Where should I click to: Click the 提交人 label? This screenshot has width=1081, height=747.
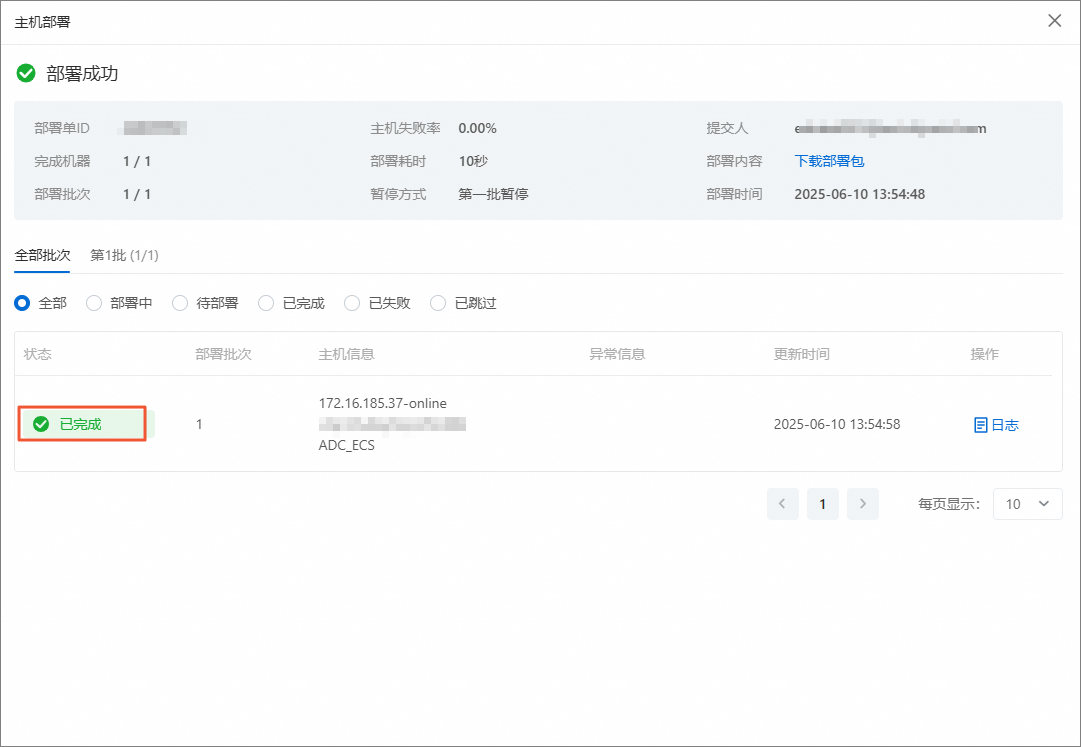[x=727, y=128]
